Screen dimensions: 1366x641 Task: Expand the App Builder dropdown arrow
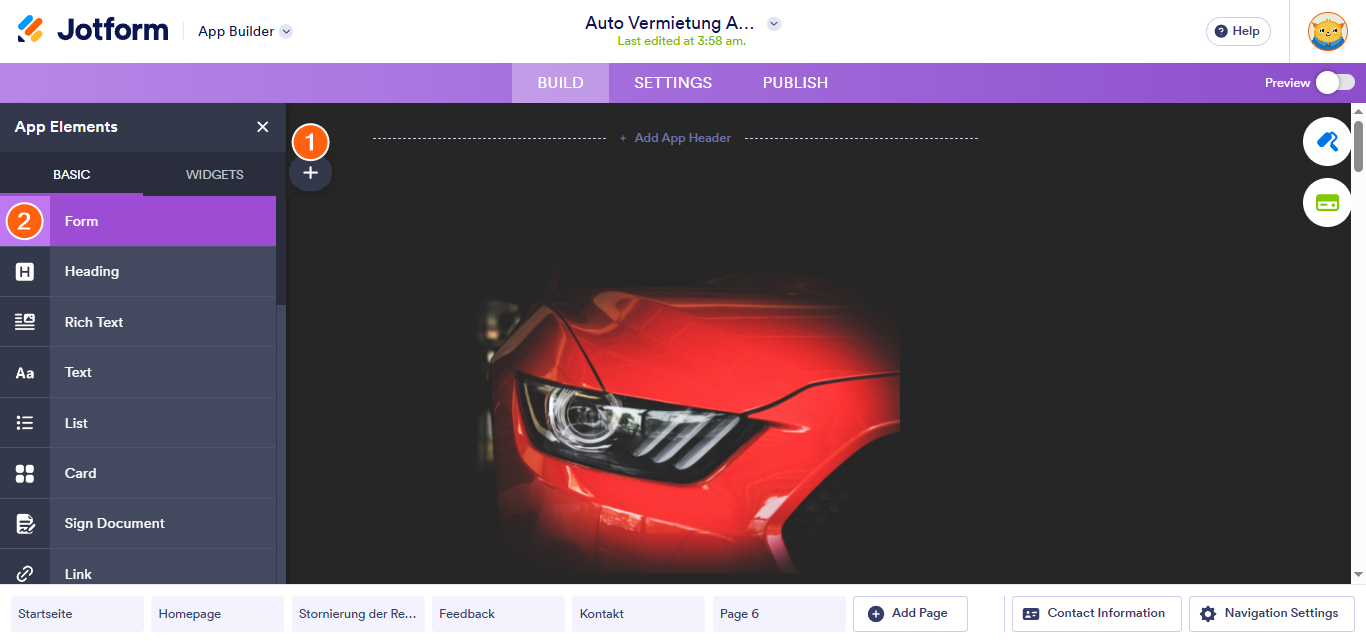coord(286,32)
